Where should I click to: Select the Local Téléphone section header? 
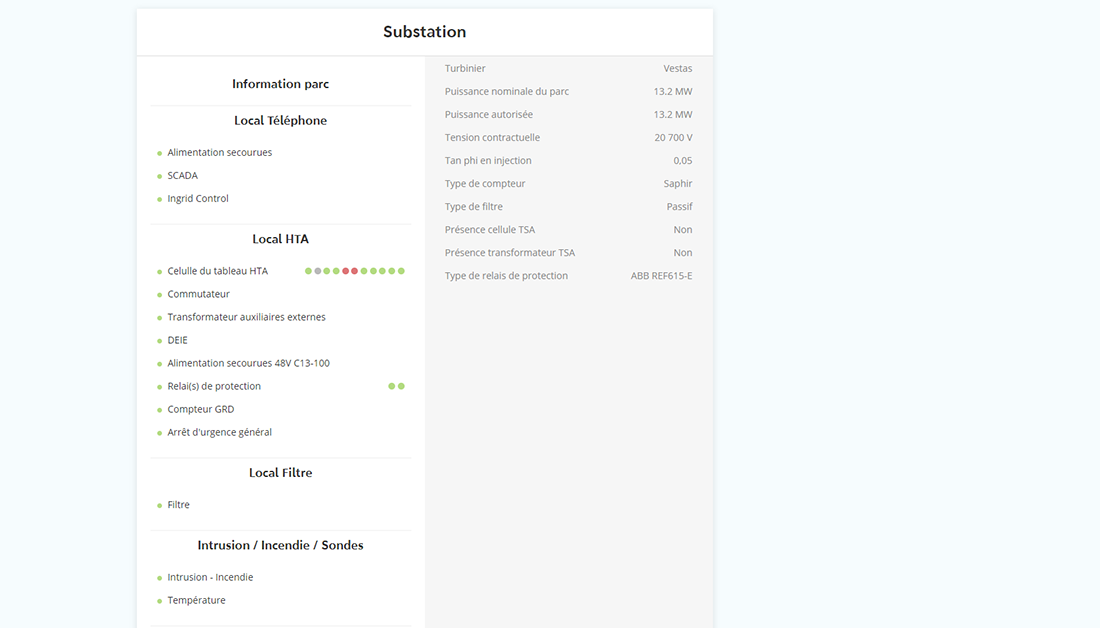tap(280, 120)
